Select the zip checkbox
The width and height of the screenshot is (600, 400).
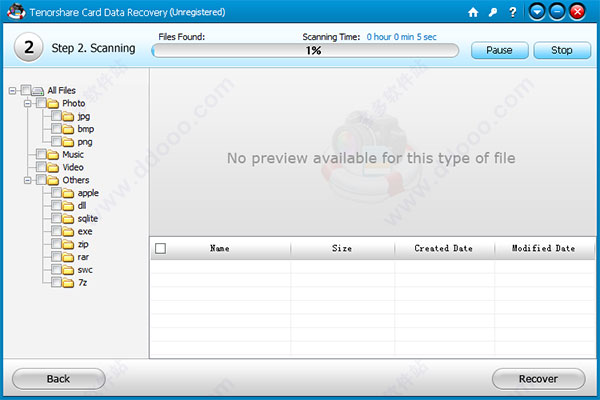pos(56,243)
